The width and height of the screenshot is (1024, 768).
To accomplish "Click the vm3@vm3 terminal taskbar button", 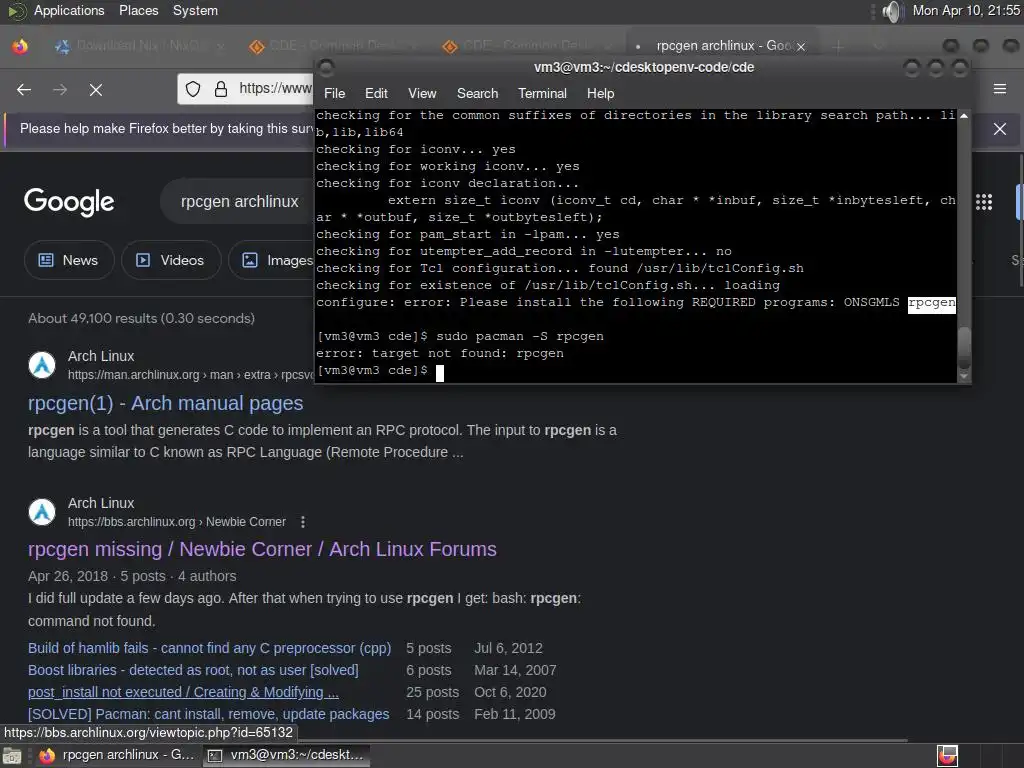I will click(x=287, y=755).
